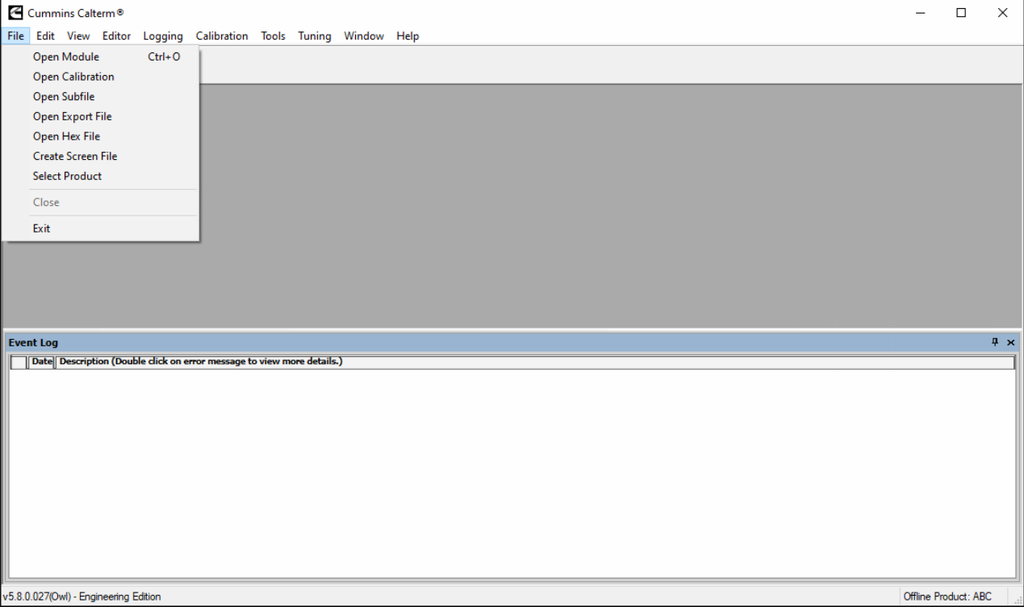
Task: Open the Logging menu
Action: 163,36
